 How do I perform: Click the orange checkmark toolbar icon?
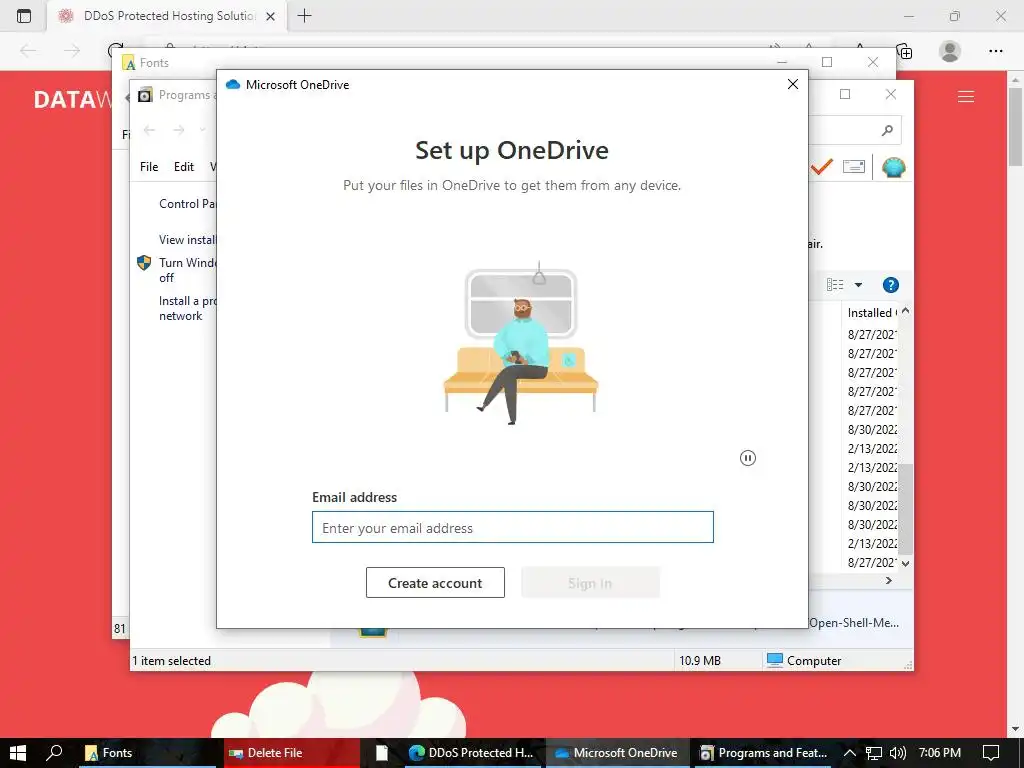[x=822, y=167]
